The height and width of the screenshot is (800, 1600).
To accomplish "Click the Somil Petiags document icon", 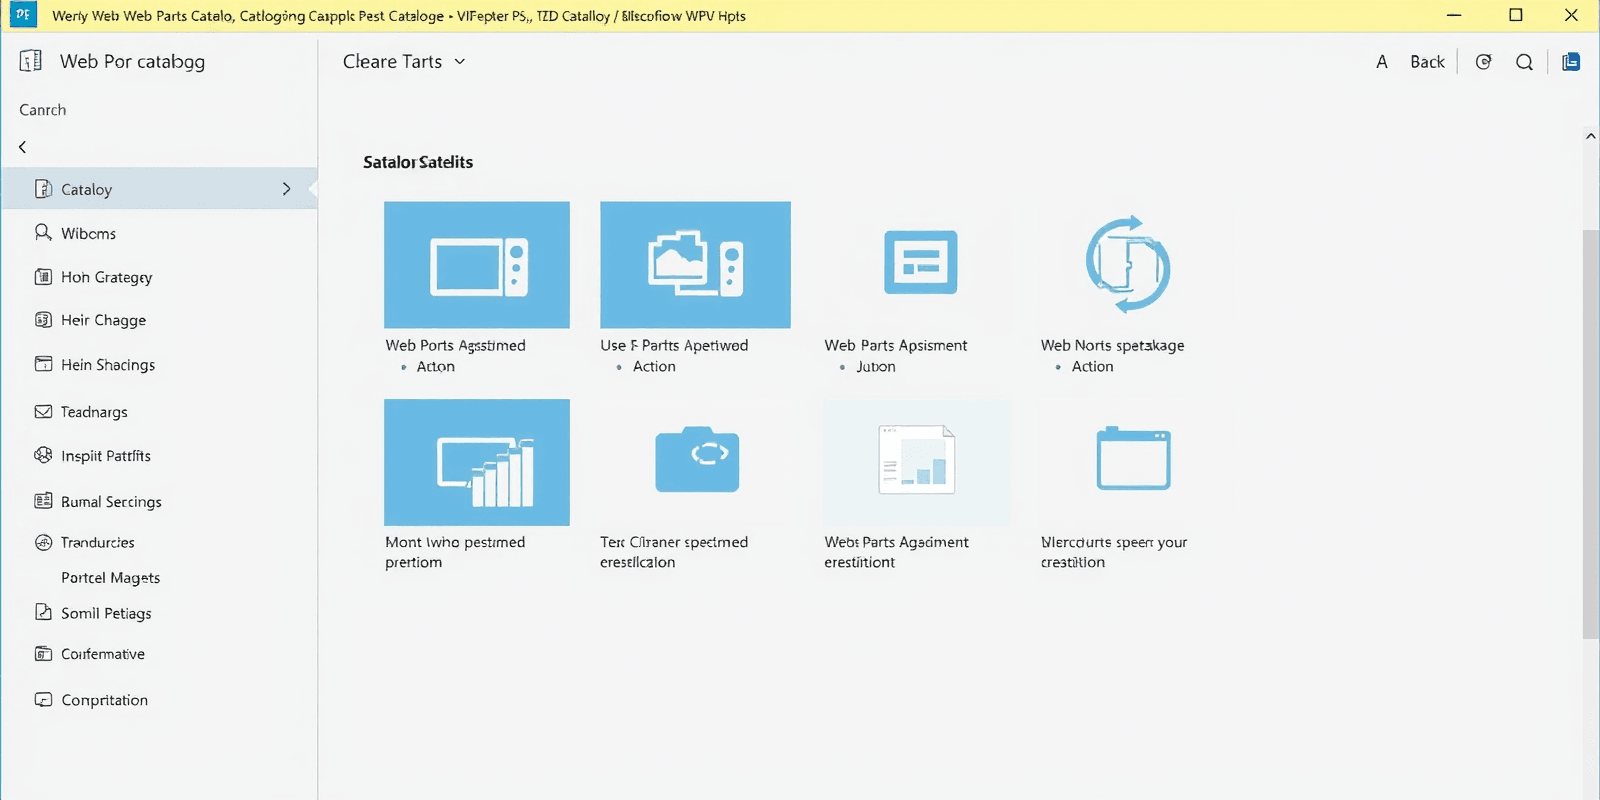I will click(43, 612).
